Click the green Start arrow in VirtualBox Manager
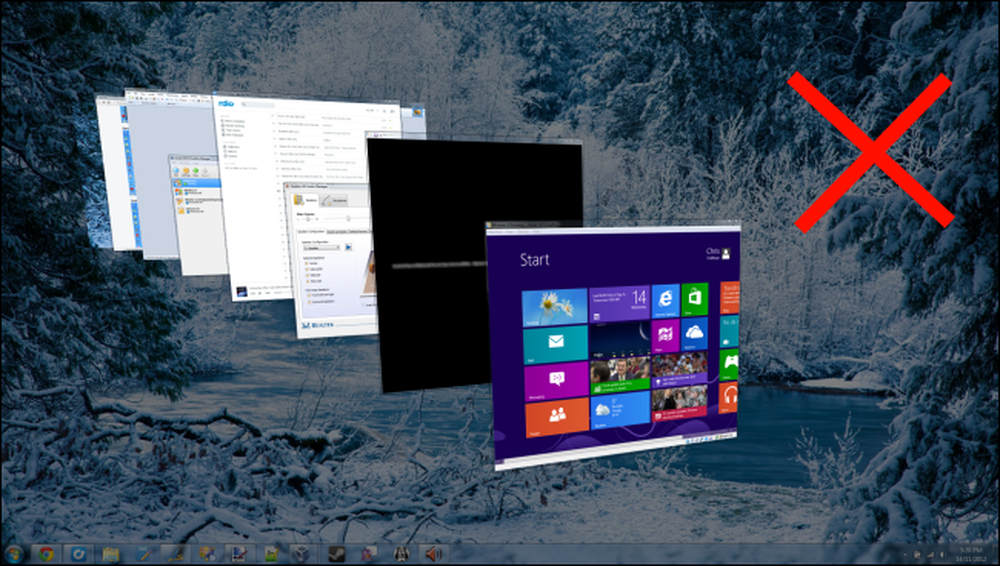The height and width of the screenshot is (566, 1000). (196, 173)
